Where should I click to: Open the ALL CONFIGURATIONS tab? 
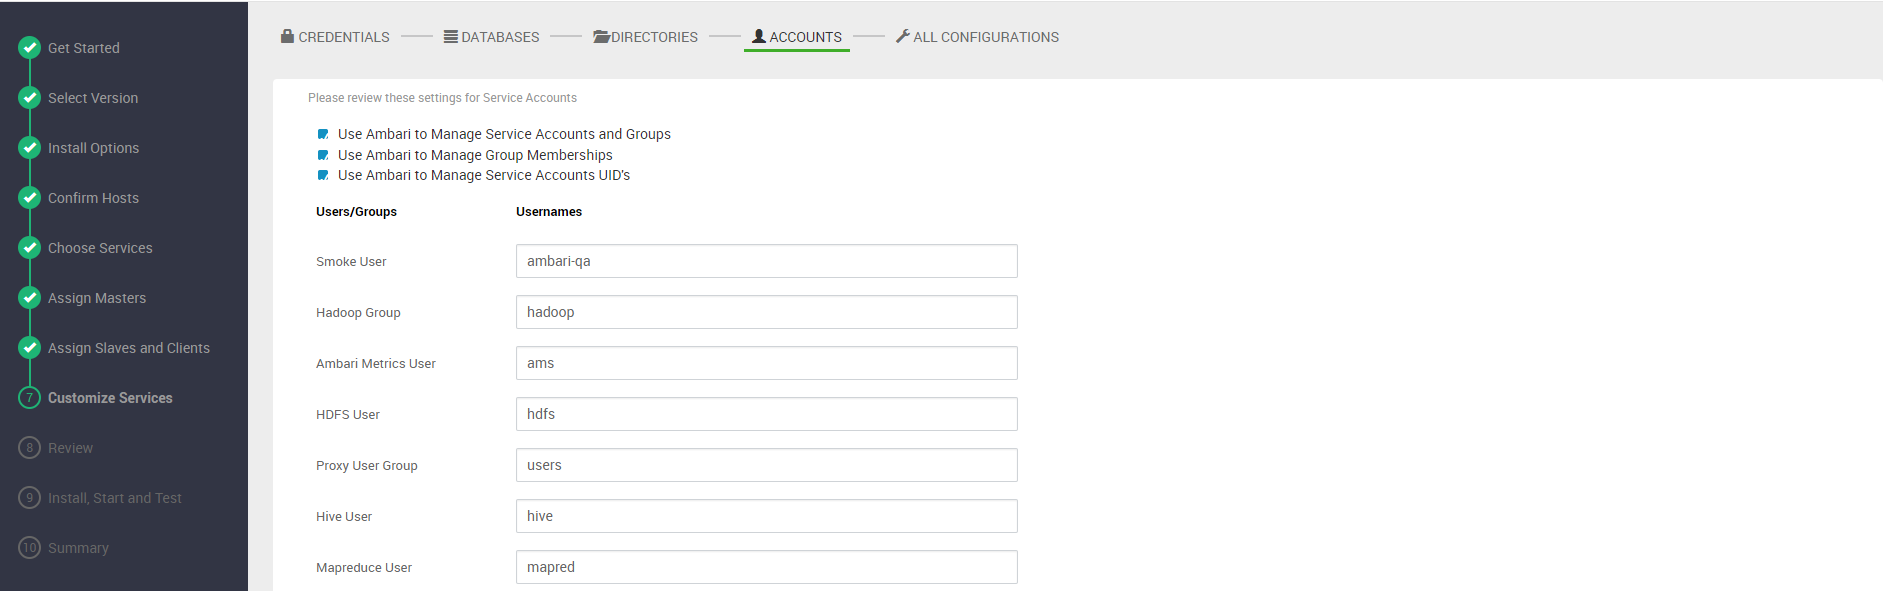pos(977,37)
